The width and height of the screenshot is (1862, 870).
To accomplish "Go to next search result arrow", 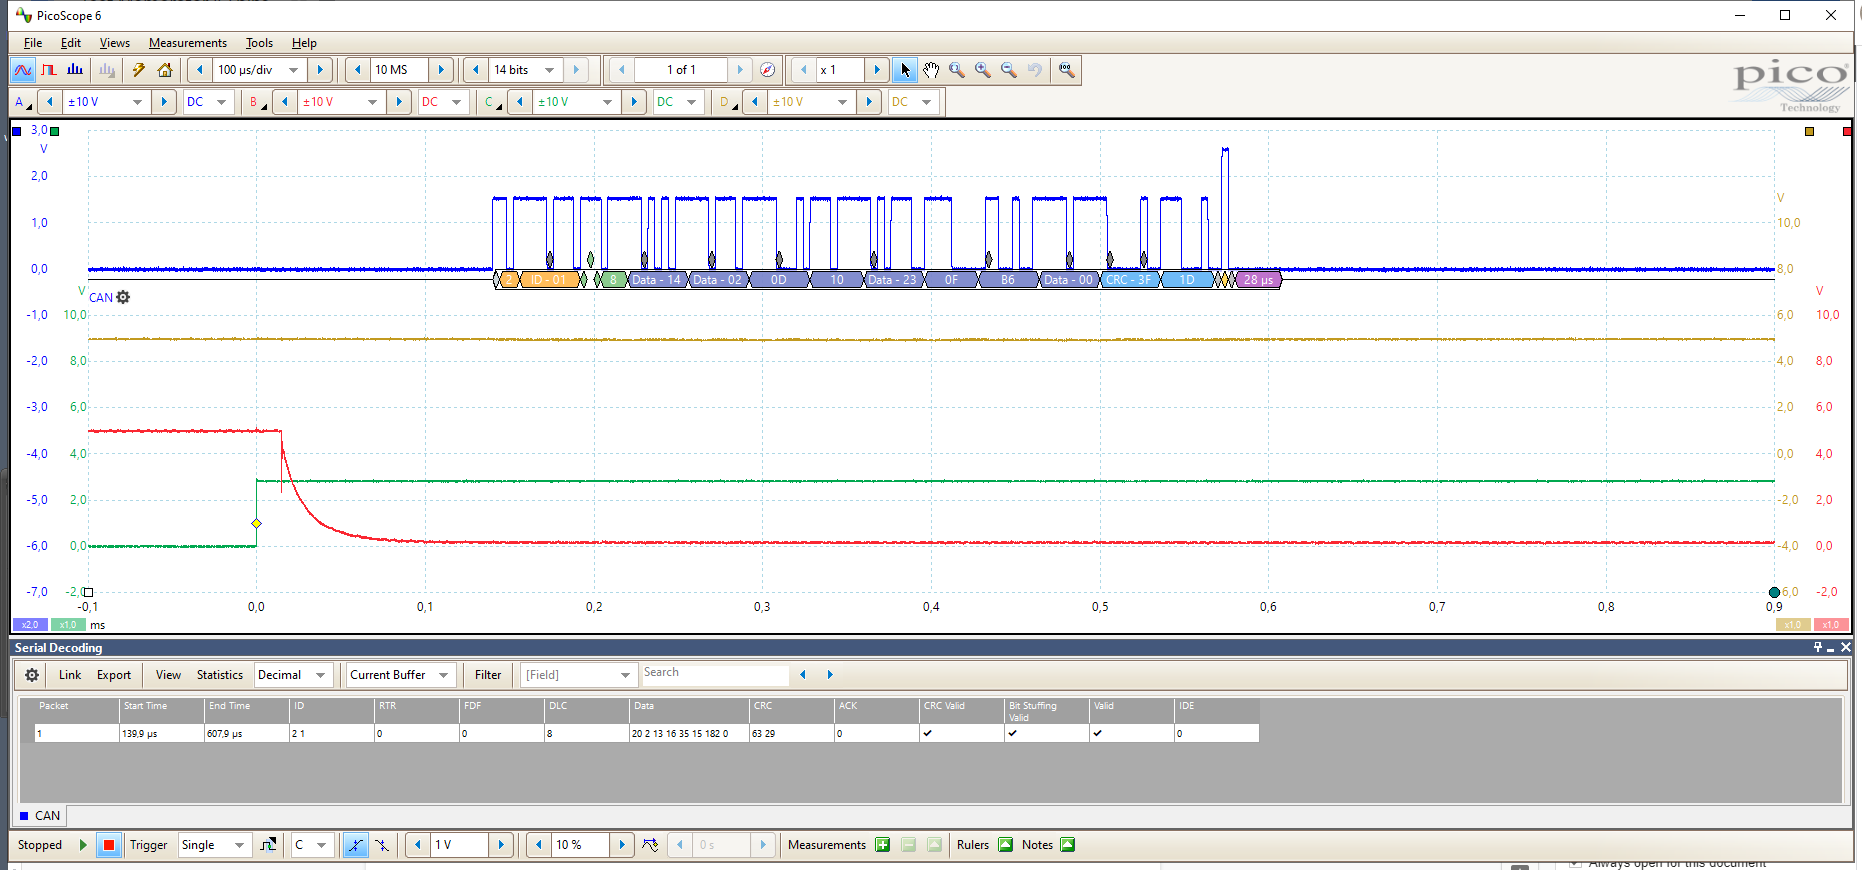I will (x=830, y=675).
